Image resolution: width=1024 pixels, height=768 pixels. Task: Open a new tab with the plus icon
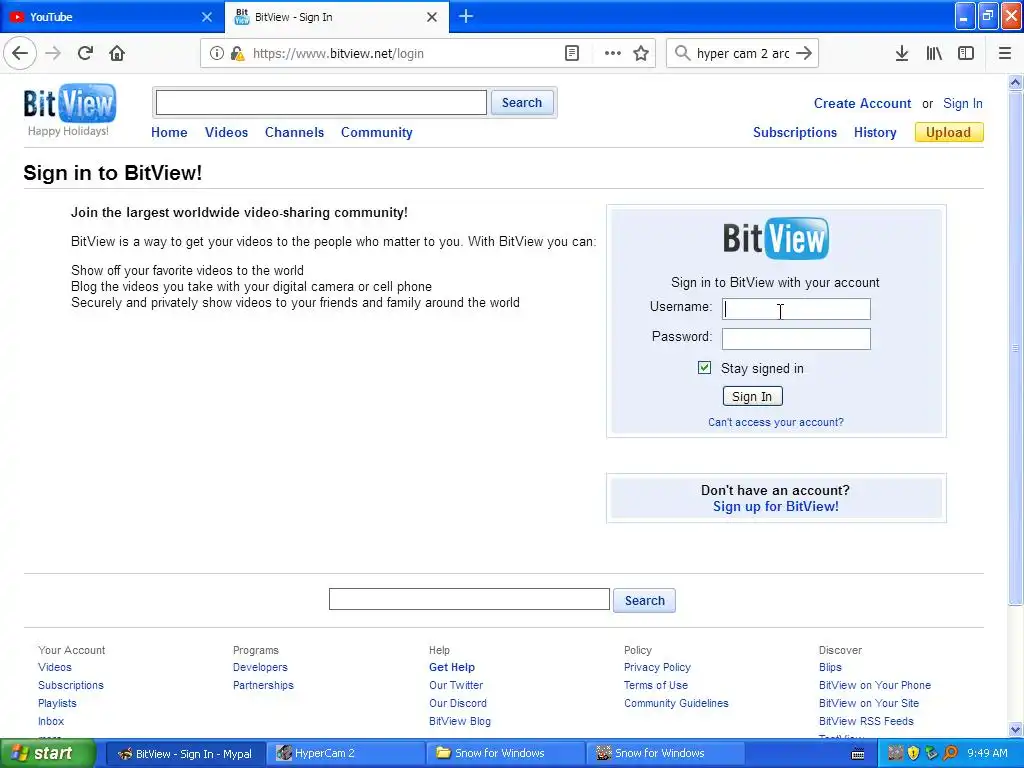tap(466, 16)
